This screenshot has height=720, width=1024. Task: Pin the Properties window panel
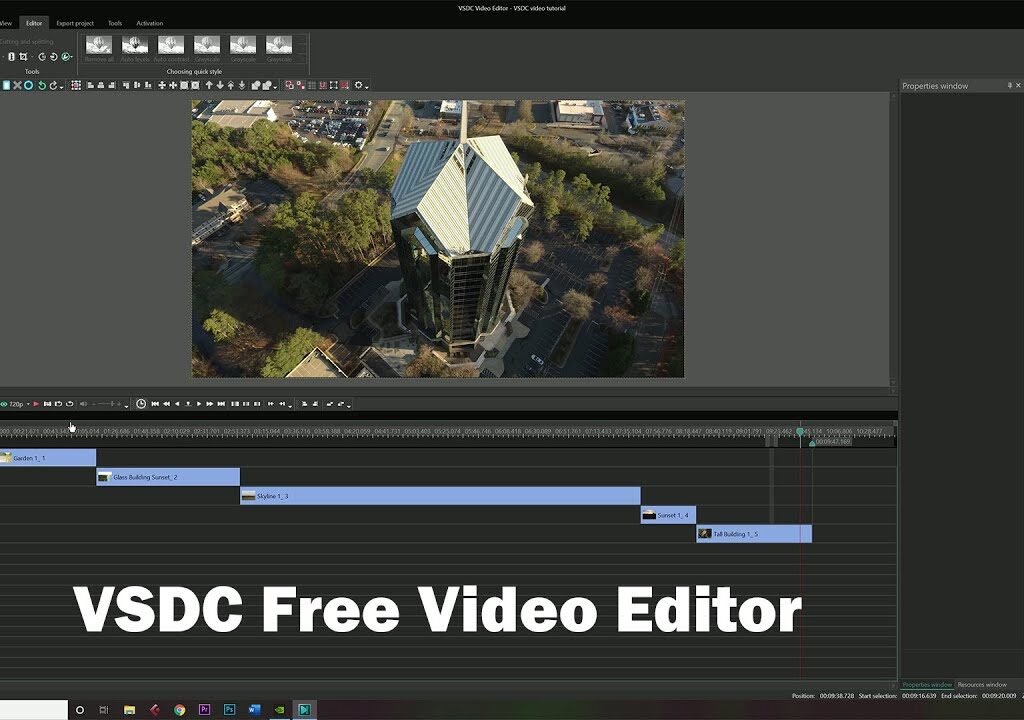click(x=1010, y=86)
